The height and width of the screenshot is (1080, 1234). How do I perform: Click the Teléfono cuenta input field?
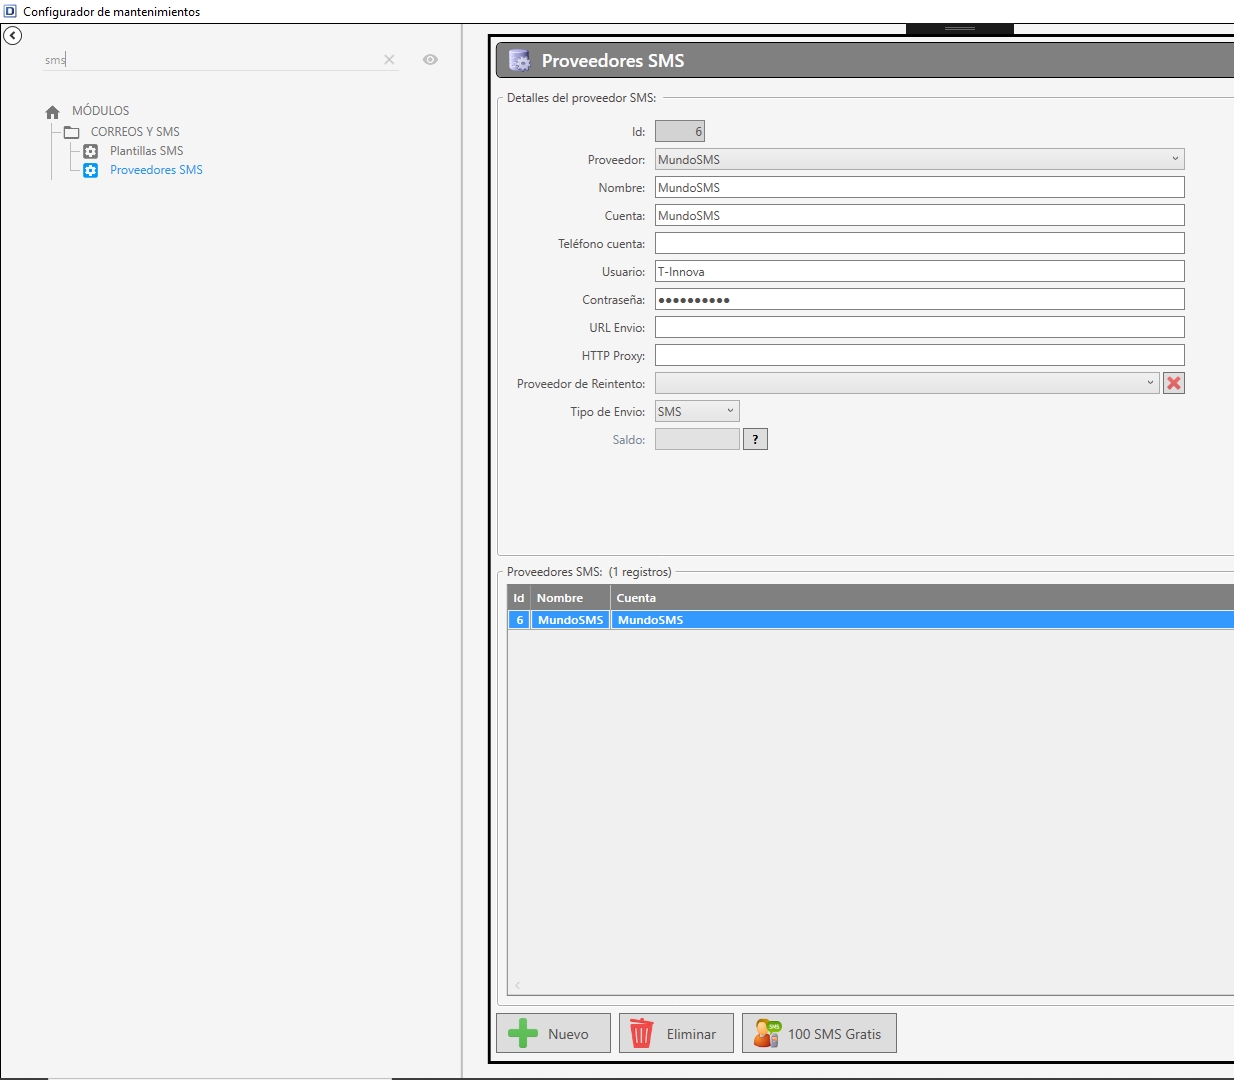pyautogui.click(x=920, y=243)
